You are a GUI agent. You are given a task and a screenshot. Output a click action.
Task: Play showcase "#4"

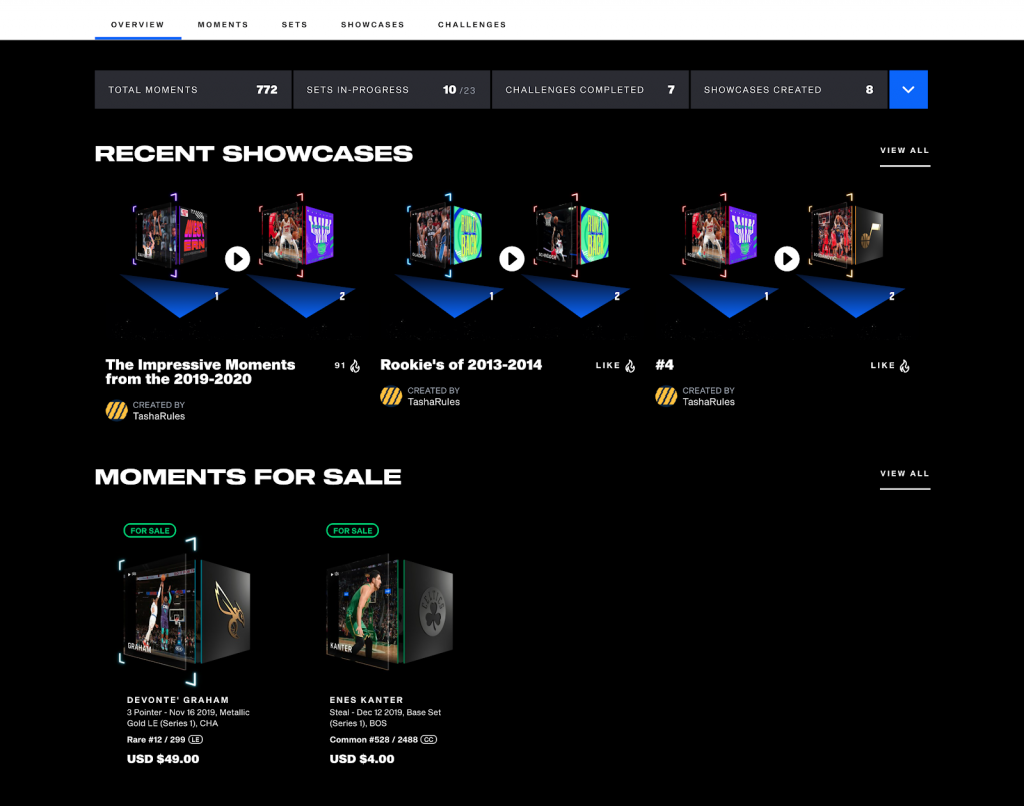[787, 259]
